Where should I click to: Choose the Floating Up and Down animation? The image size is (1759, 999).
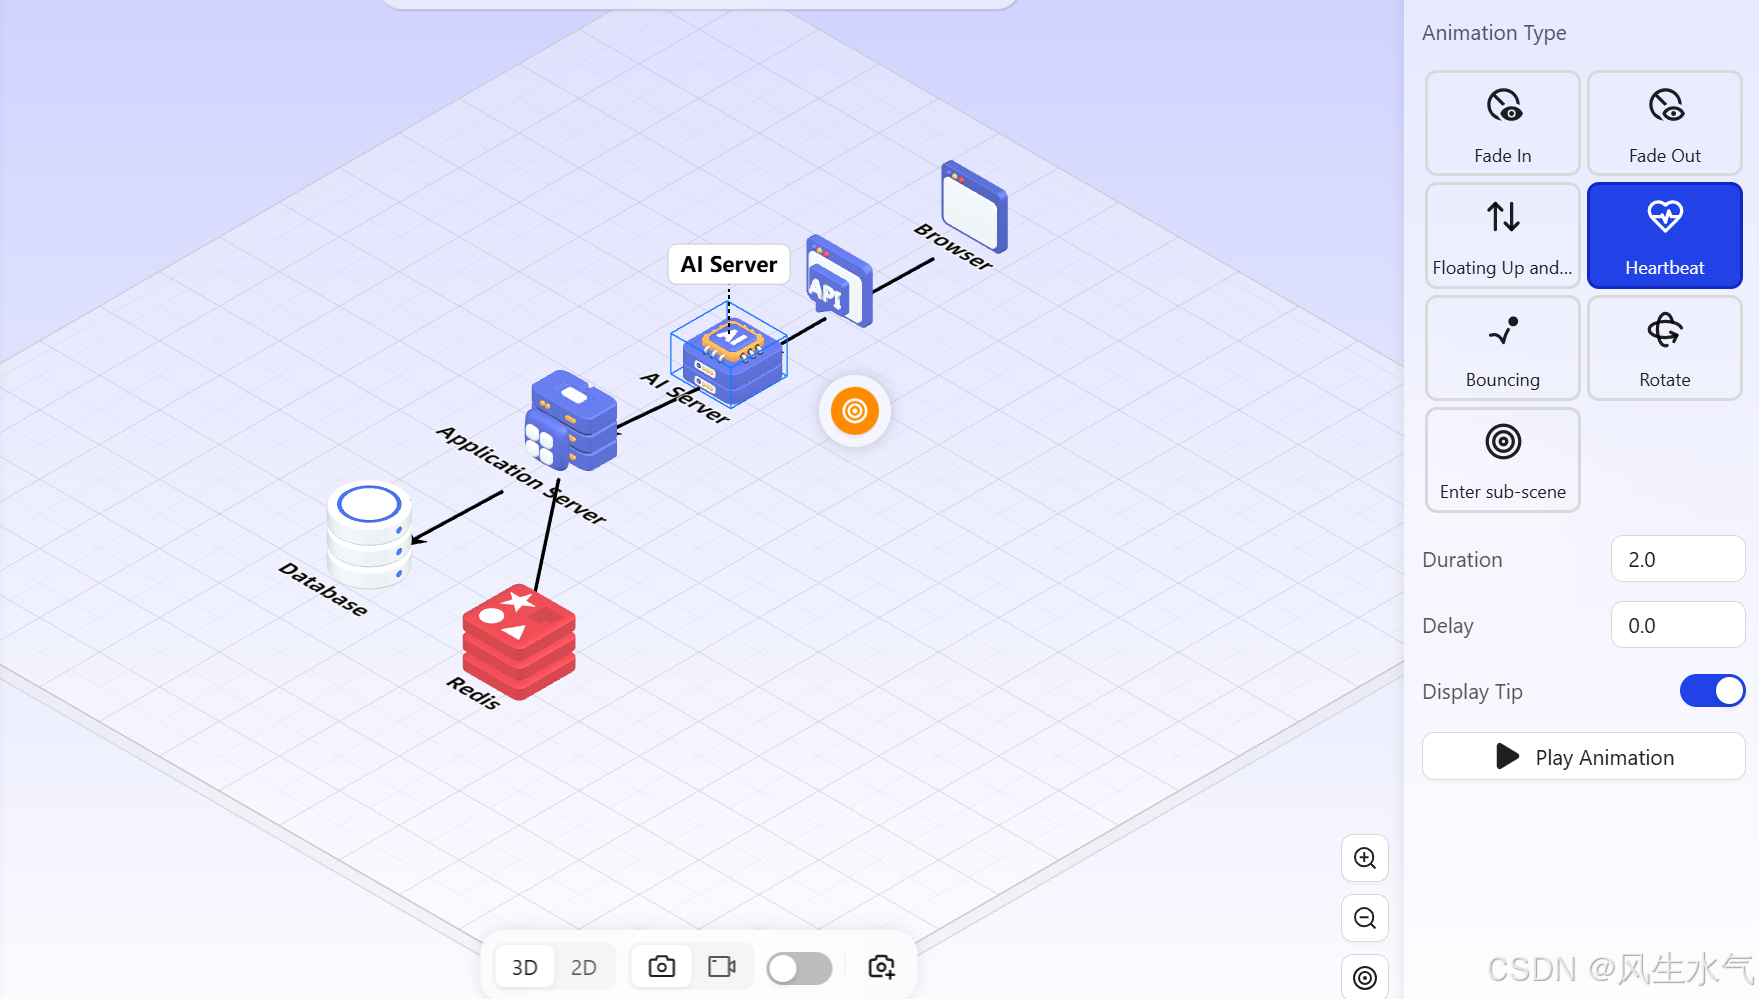click(x=1502, y=235)
